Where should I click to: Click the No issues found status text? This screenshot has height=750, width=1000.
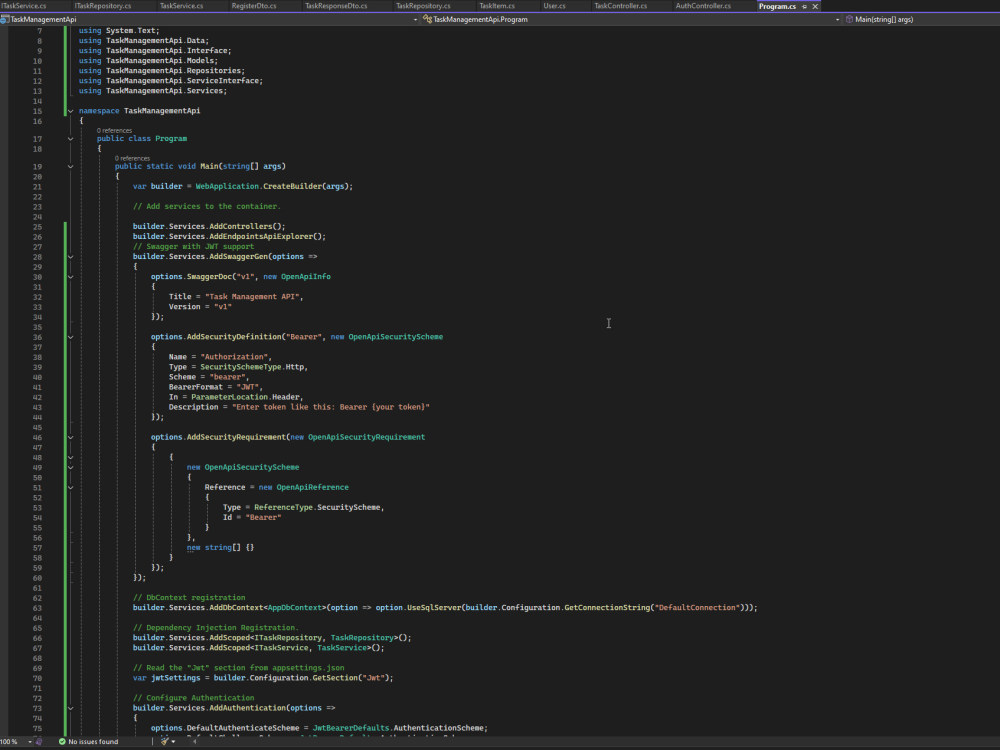[x=93, y=742]
